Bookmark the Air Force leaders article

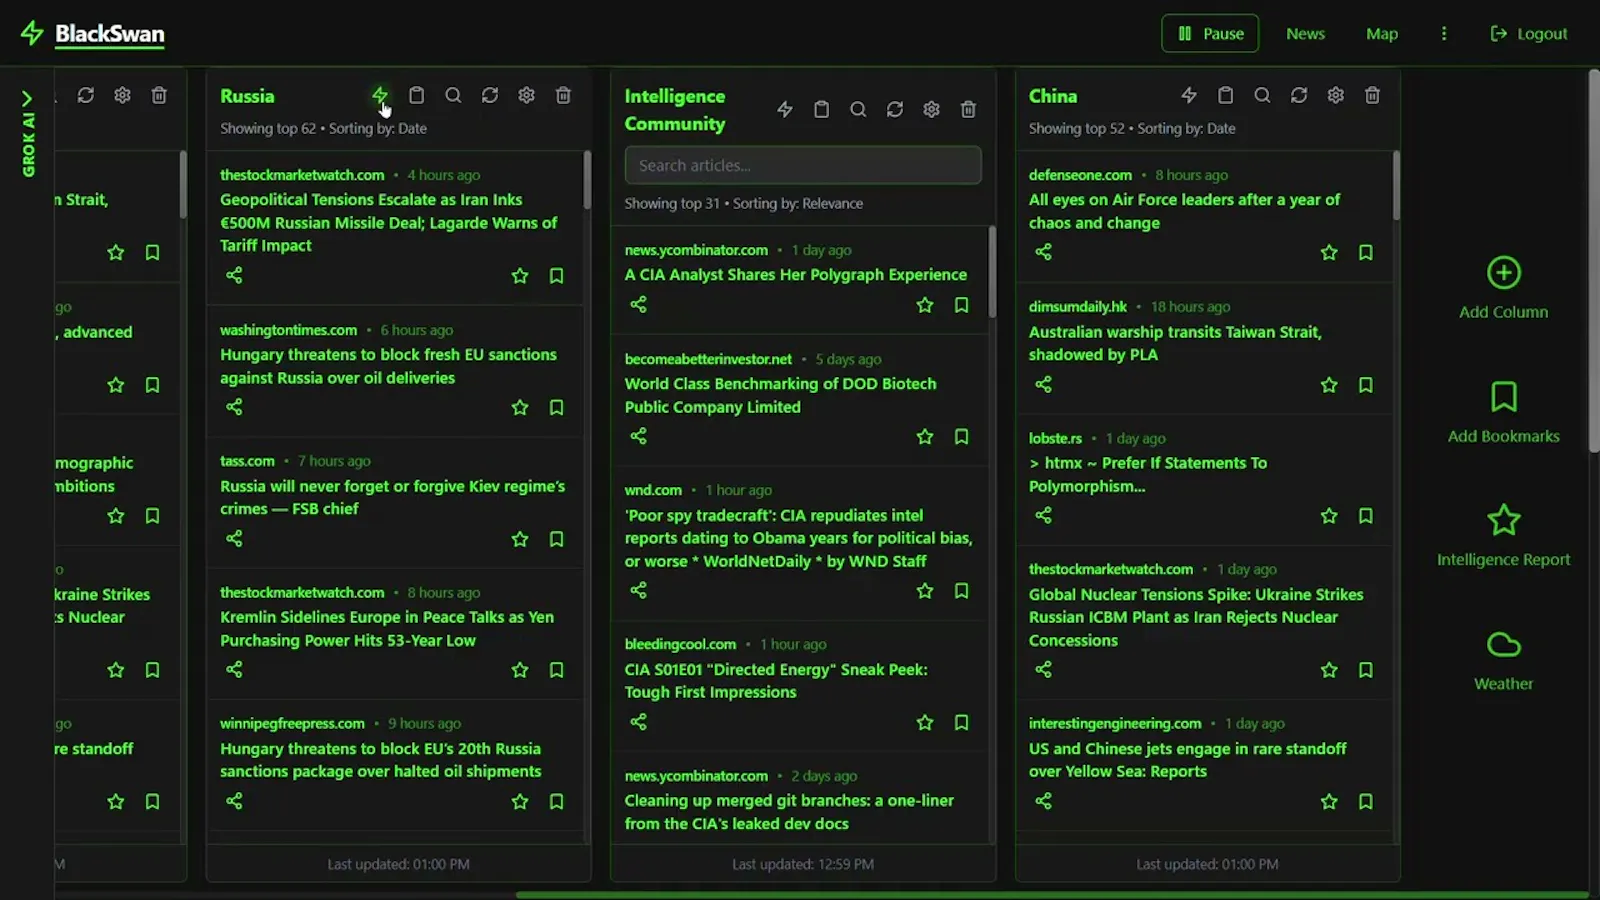1365,253
